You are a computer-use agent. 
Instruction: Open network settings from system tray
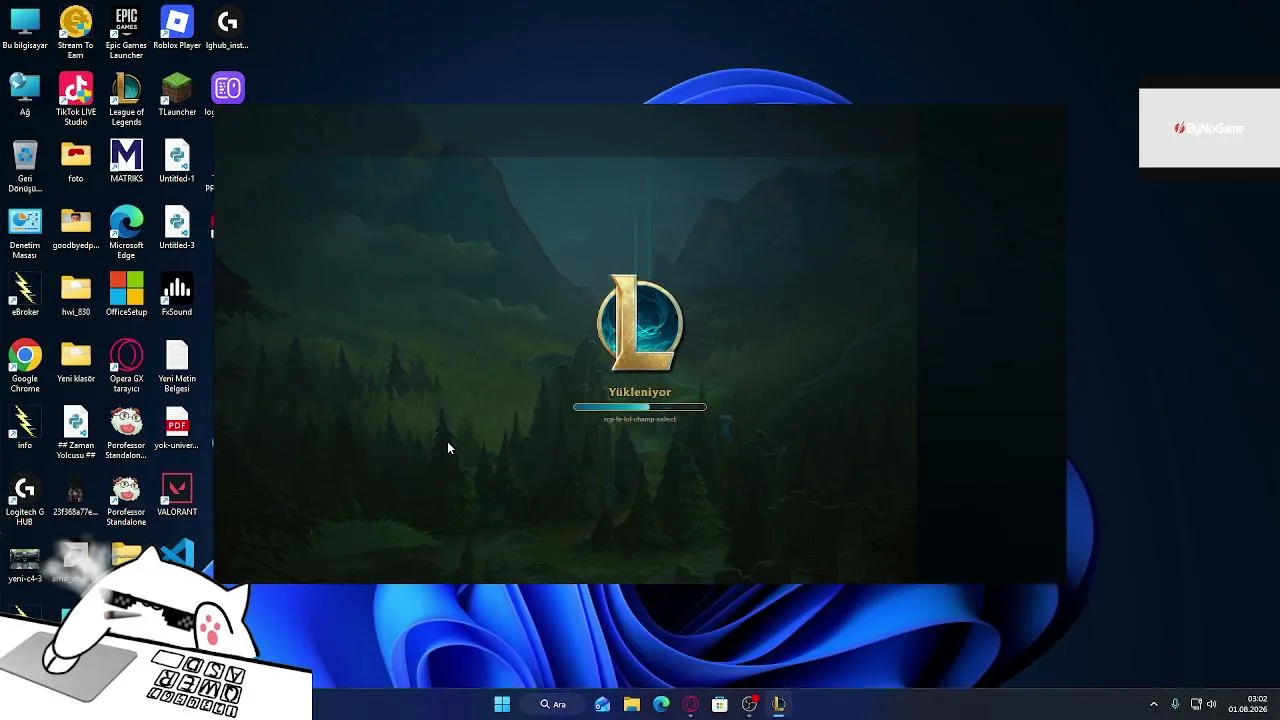click(x=1196, y=704)
